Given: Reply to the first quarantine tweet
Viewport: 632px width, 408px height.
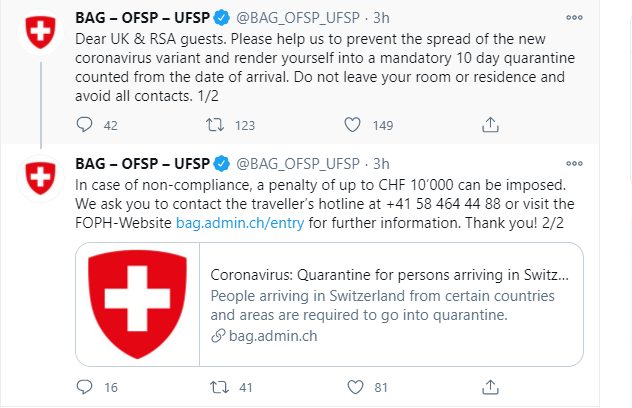Looking at the screenshot, I should coord(84,125).
